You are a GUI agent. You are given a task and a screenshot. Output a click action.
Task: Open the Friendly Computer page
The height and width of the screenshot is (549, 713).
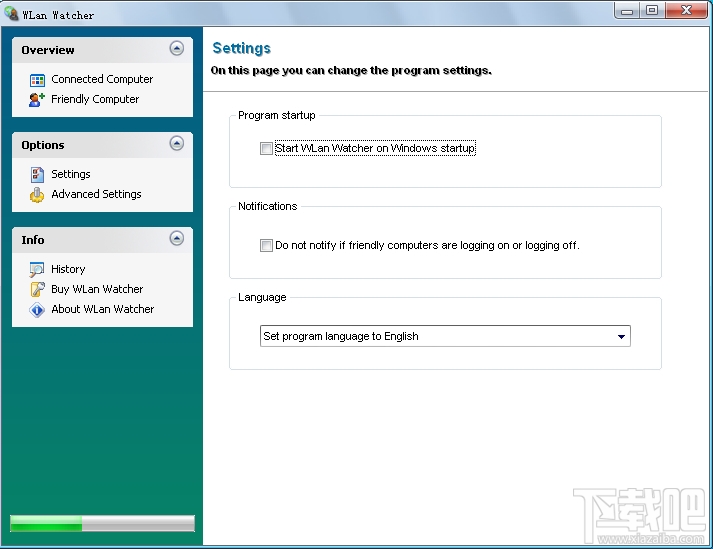[95, 99]
